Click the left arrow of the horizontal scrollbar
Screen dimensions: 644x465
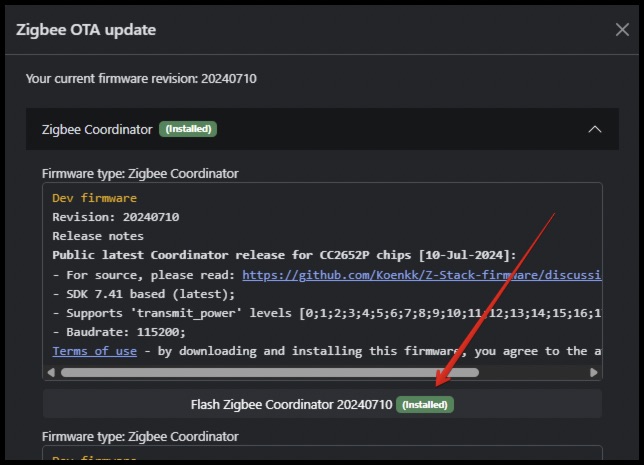tap(51, 373)
